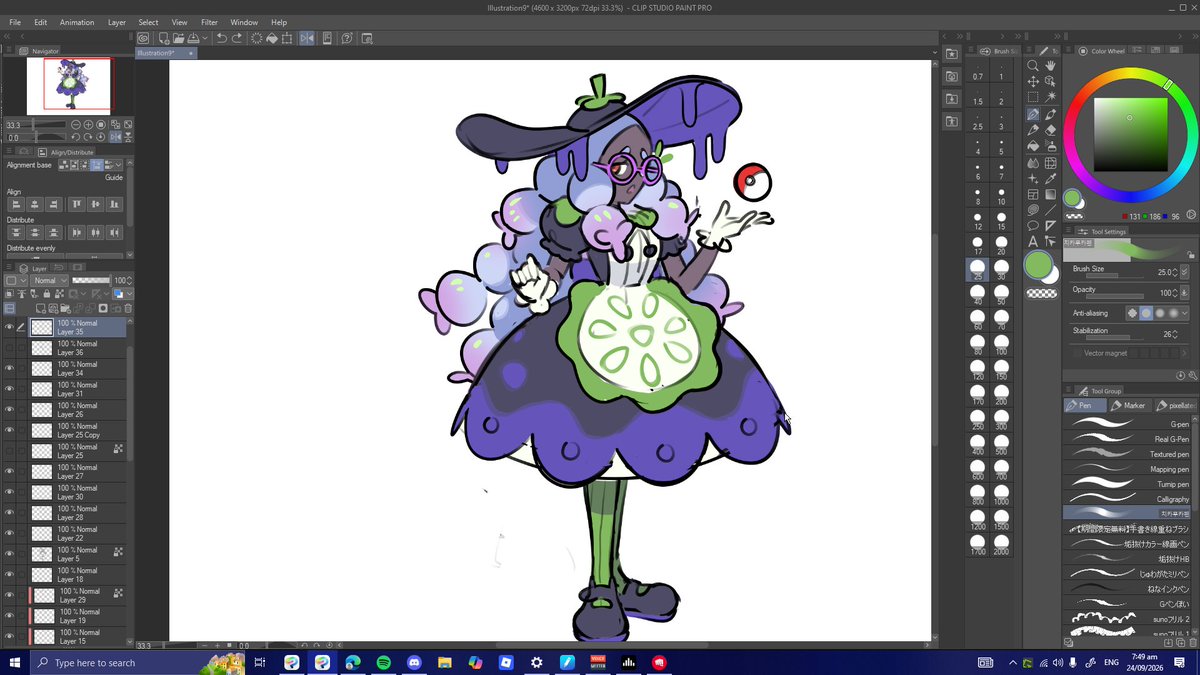Select the Operation object tool
The width and height of the screenshot is (1200, 675).
[x=1051, y=81]
